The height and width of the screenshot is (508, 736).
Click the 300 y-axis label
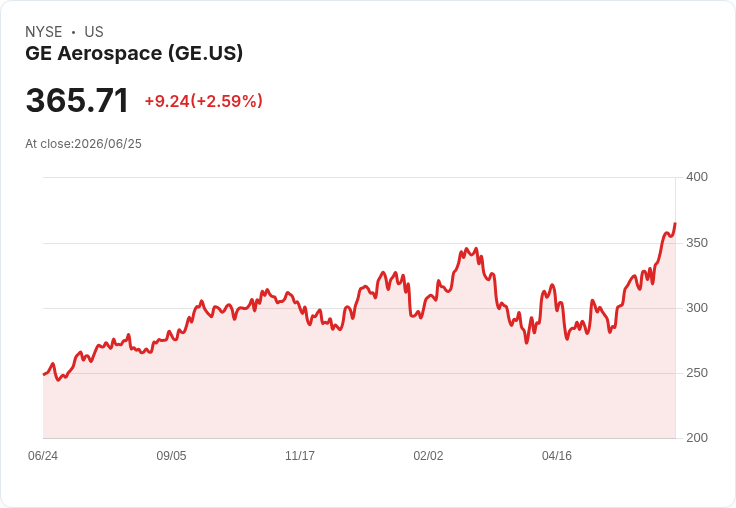tap(697, 308)
